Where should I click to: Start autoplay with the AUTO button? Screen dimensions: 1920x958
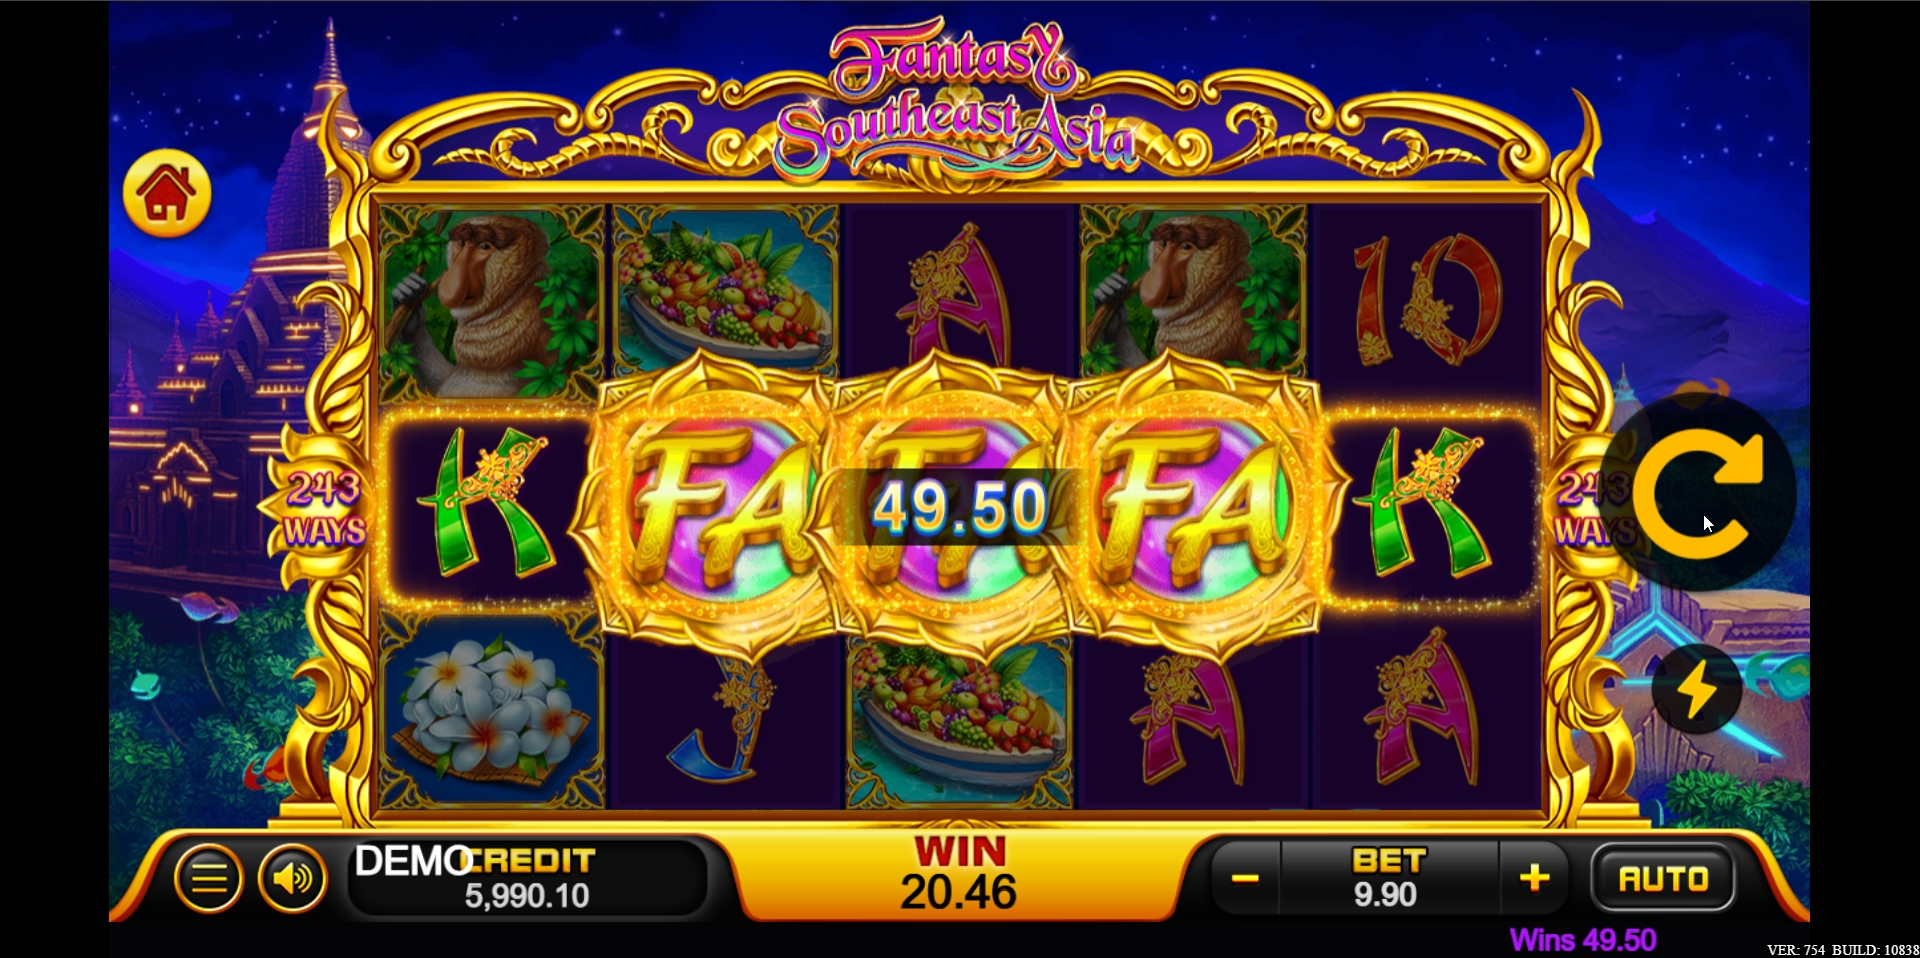[1663, 879]
